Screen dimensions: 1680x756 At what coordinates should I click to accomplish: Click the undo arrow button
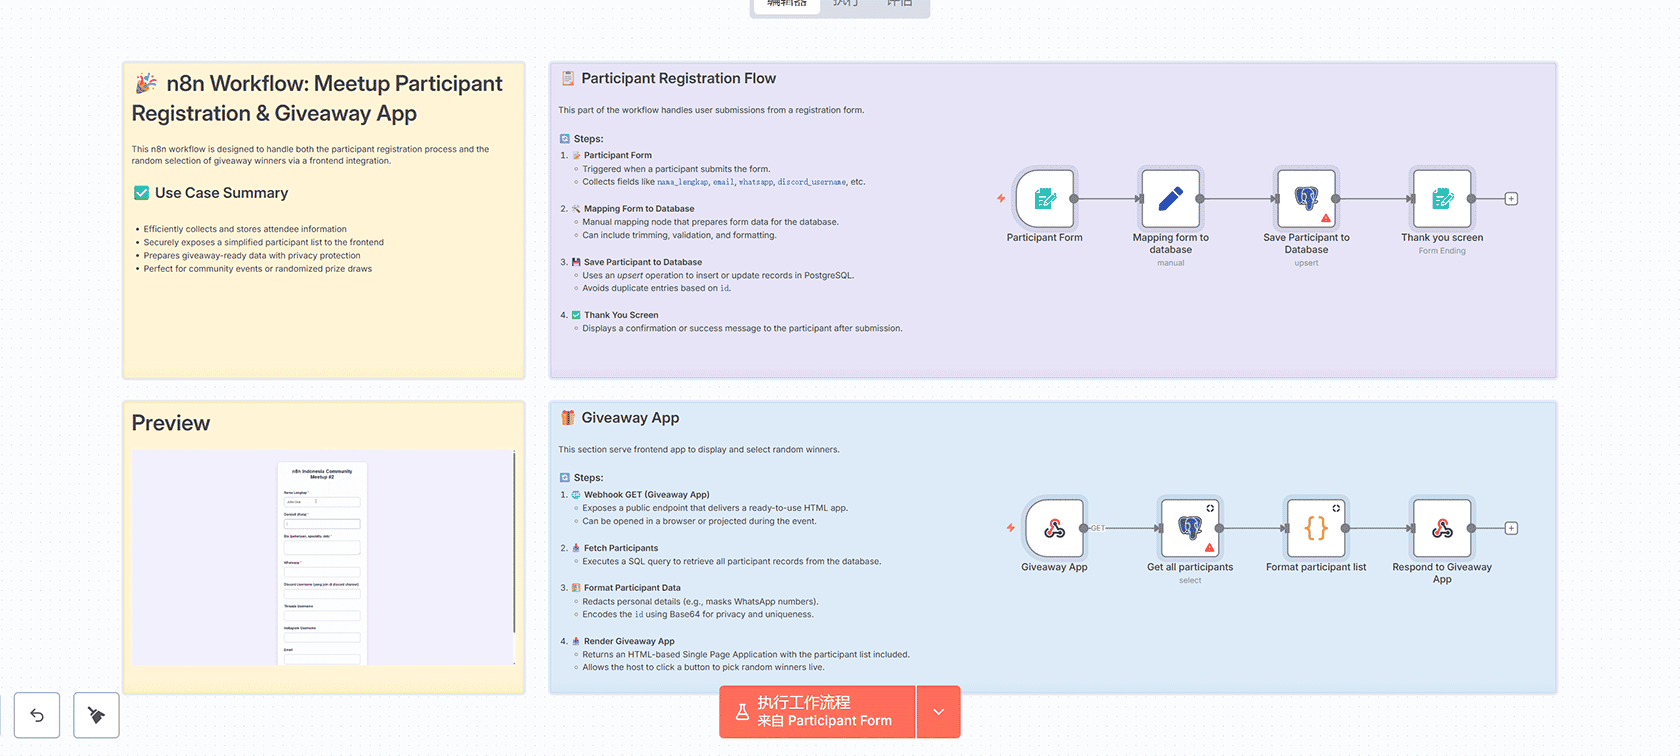pos(37,715)
